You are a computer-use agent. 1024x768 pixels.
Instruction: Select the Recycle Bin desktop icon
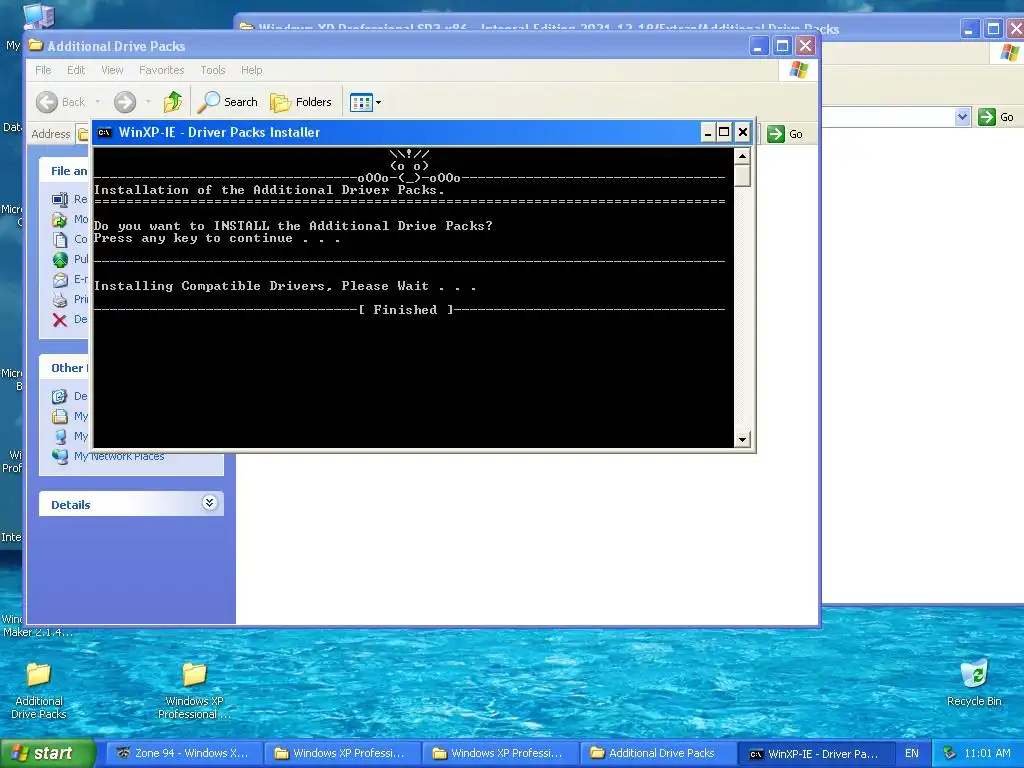point(974,682)
